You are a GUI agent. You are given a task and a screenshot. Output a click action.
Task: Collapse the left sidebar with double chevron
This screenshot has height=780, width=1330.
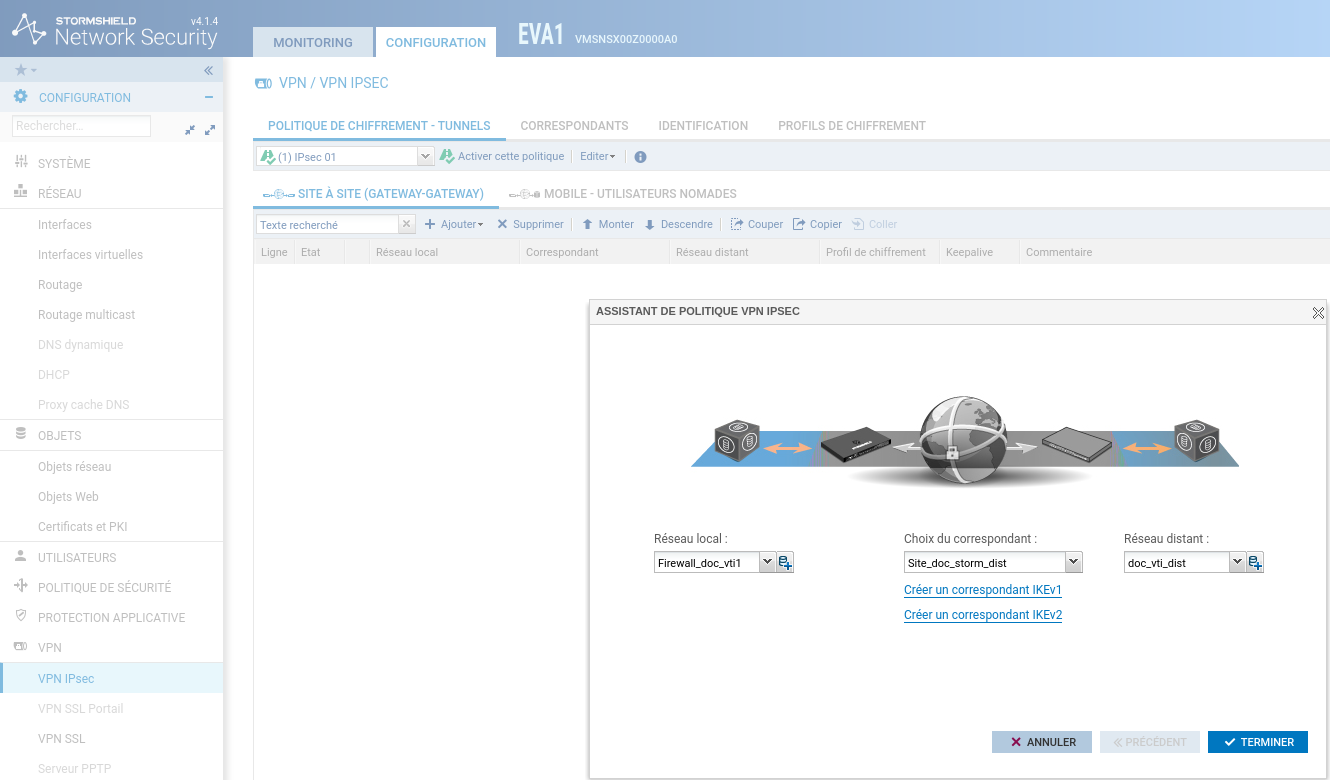point(209,70)
